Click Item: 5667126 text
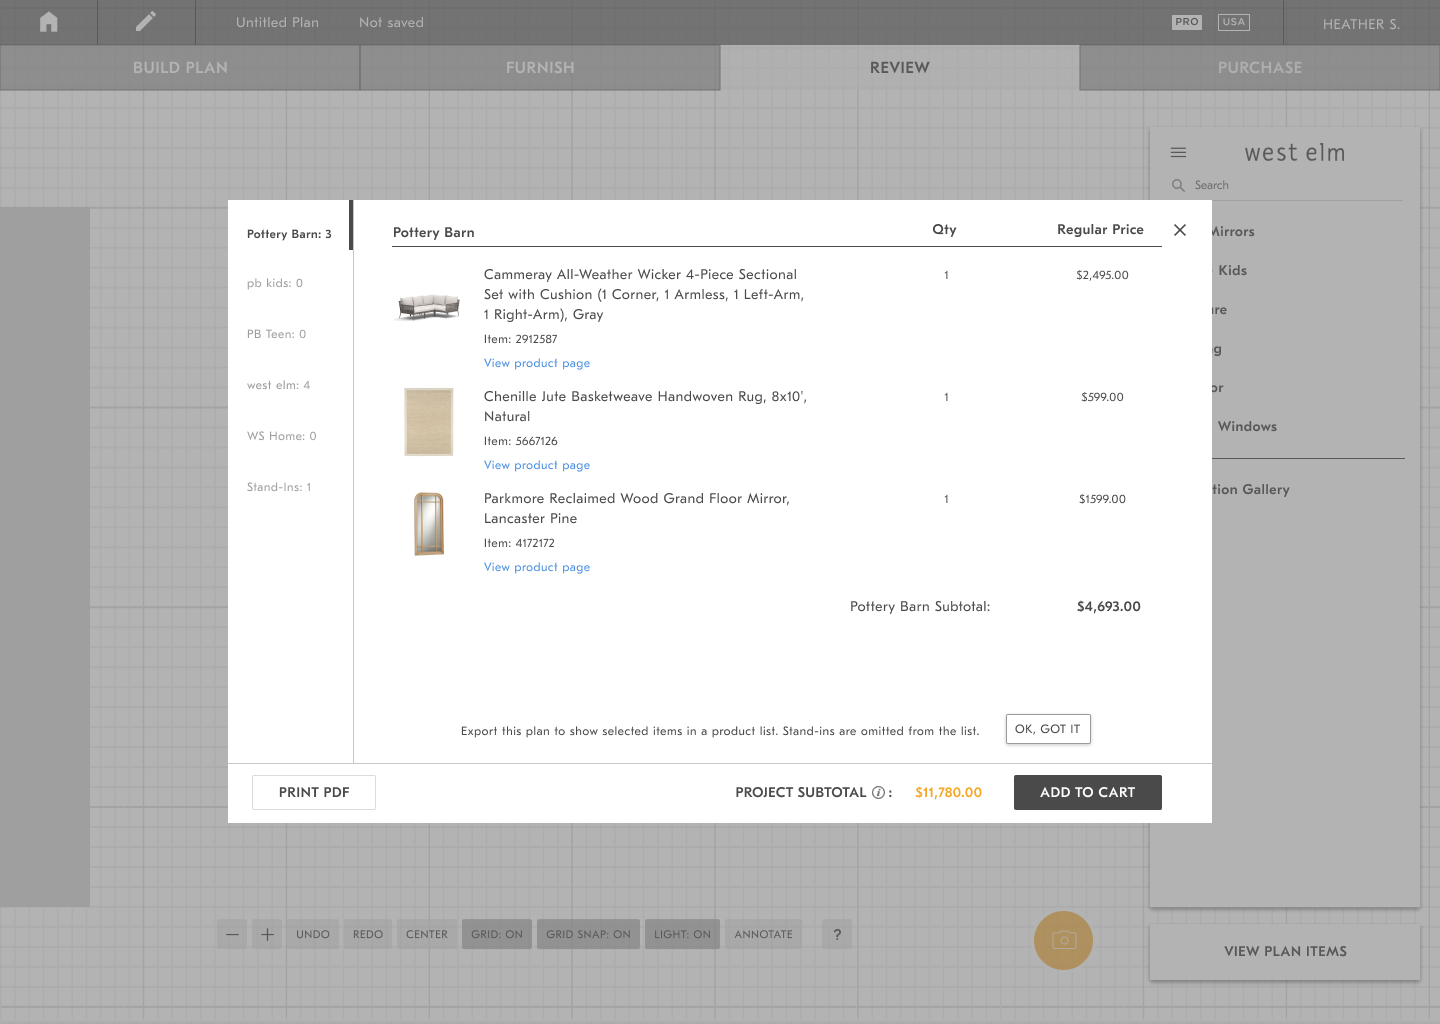 coord(521,441)
